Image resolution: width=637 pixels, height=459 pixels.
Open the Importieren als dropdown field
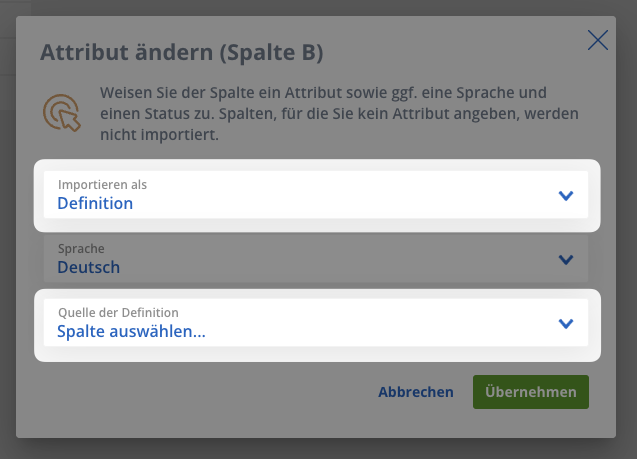(x=316, y=195)
